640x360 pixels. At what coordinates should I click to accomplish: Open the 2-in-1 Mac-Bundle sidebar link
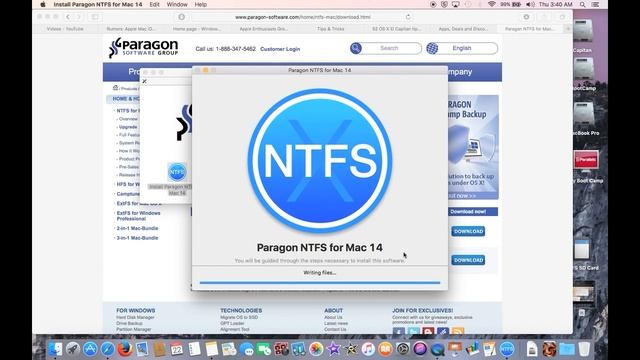(x=137, y=228)
